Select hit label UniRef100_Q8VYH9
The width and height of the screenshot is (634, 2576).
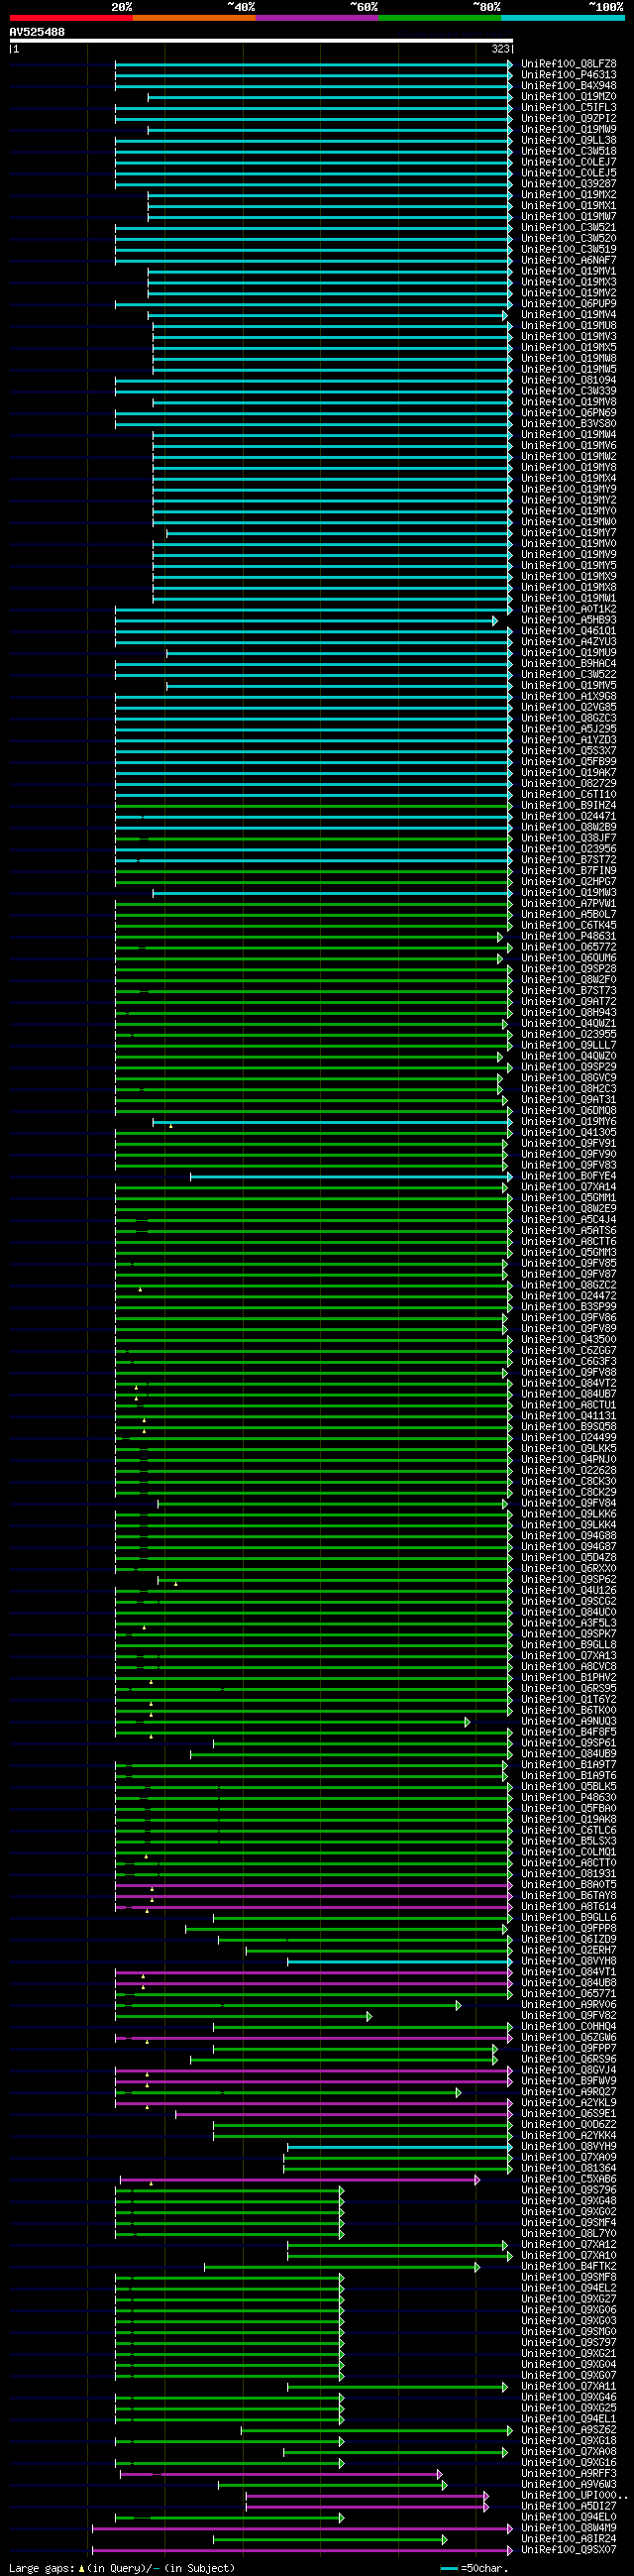coord(568,2147)
